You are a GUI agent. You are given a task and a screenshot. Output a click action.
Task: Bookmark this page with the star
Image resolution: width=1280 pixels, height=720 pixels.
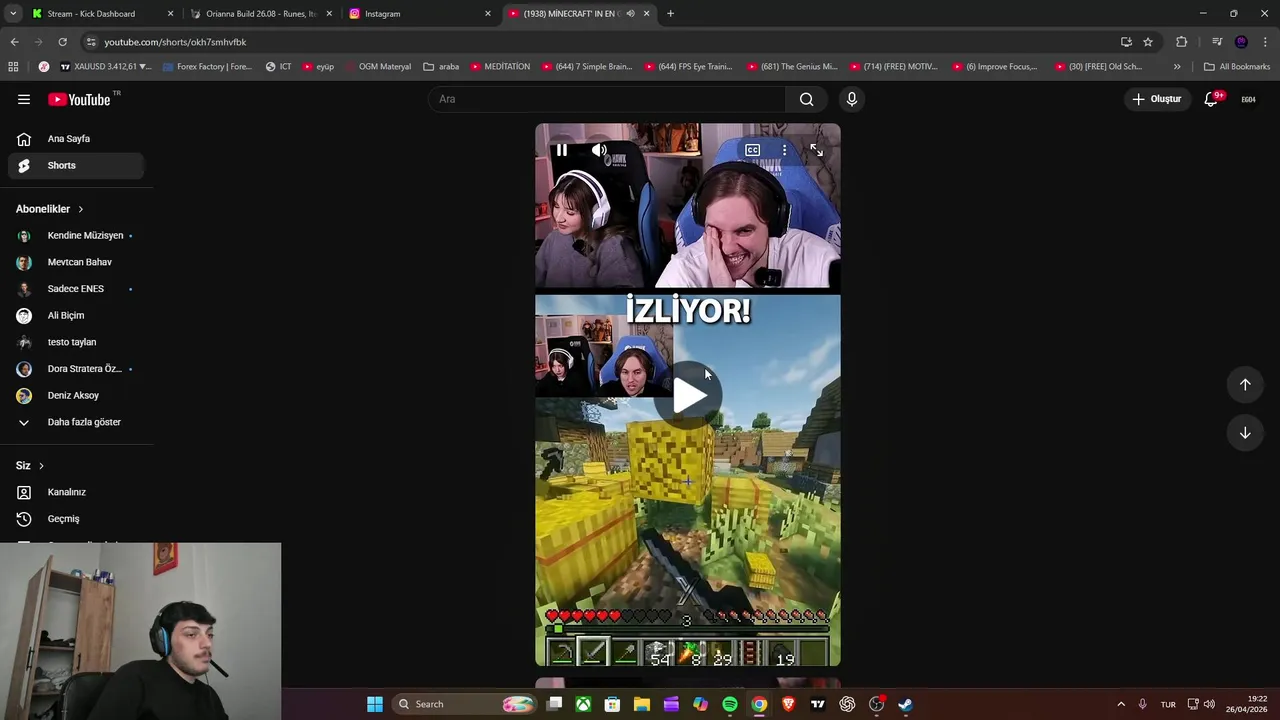point(1148,42)
